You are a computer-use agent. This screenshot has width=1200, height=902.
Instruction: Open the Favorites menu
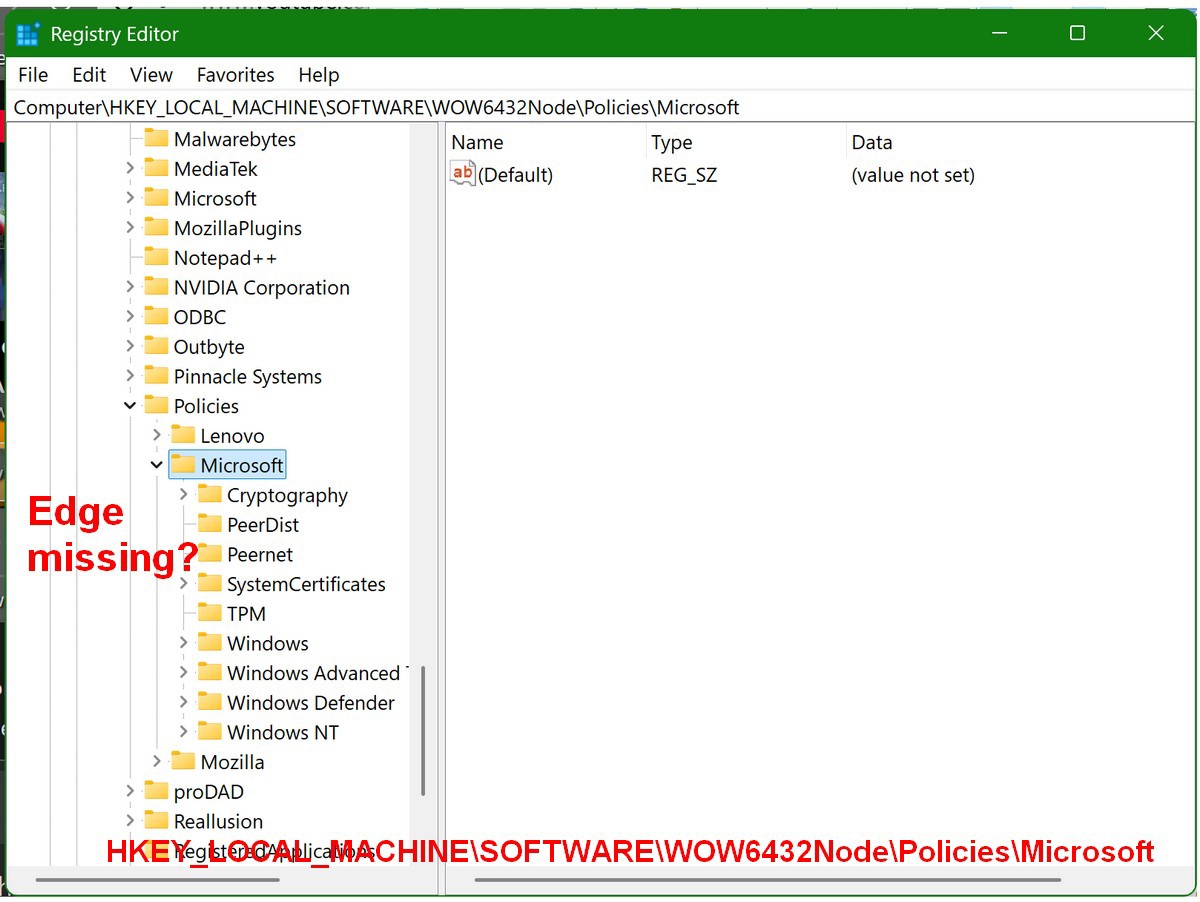(235, 75)
